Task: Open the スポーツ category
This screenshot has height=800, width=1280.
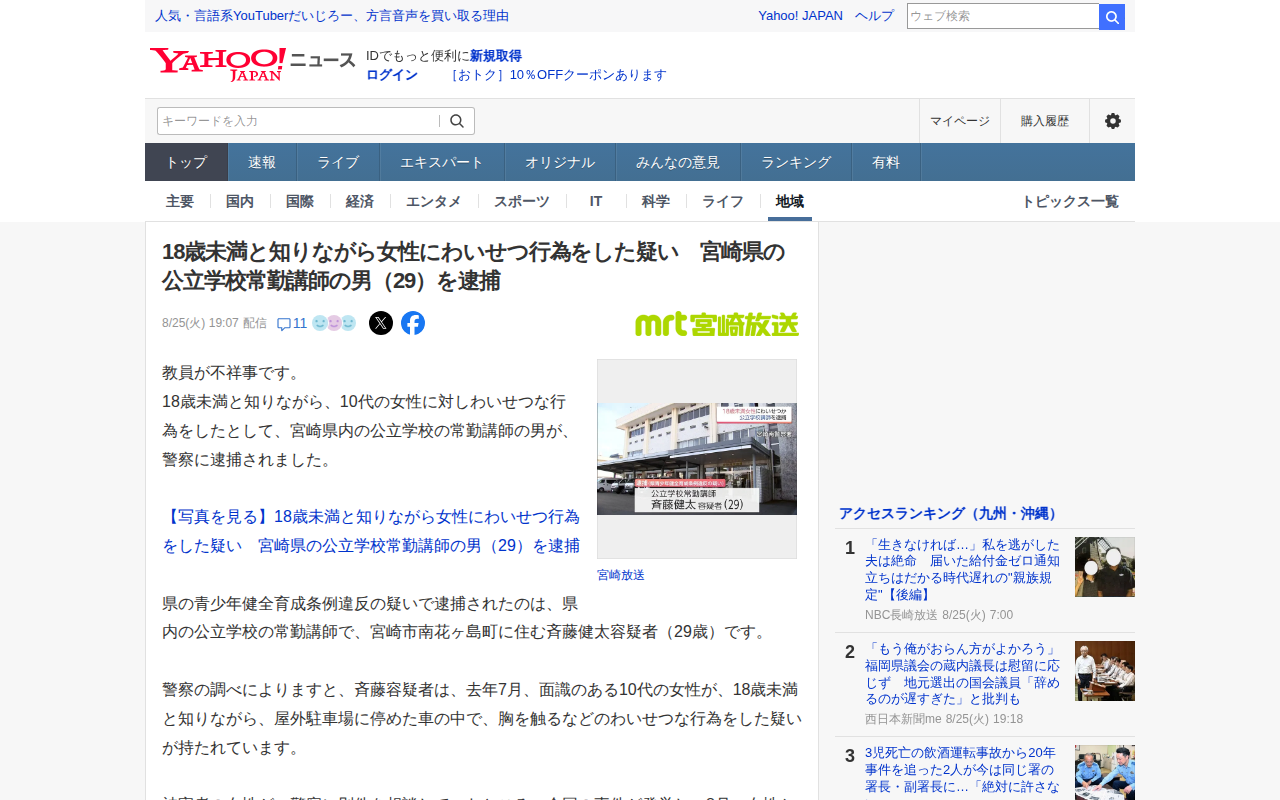Action: pyautogui.click(x=522, y=201)
